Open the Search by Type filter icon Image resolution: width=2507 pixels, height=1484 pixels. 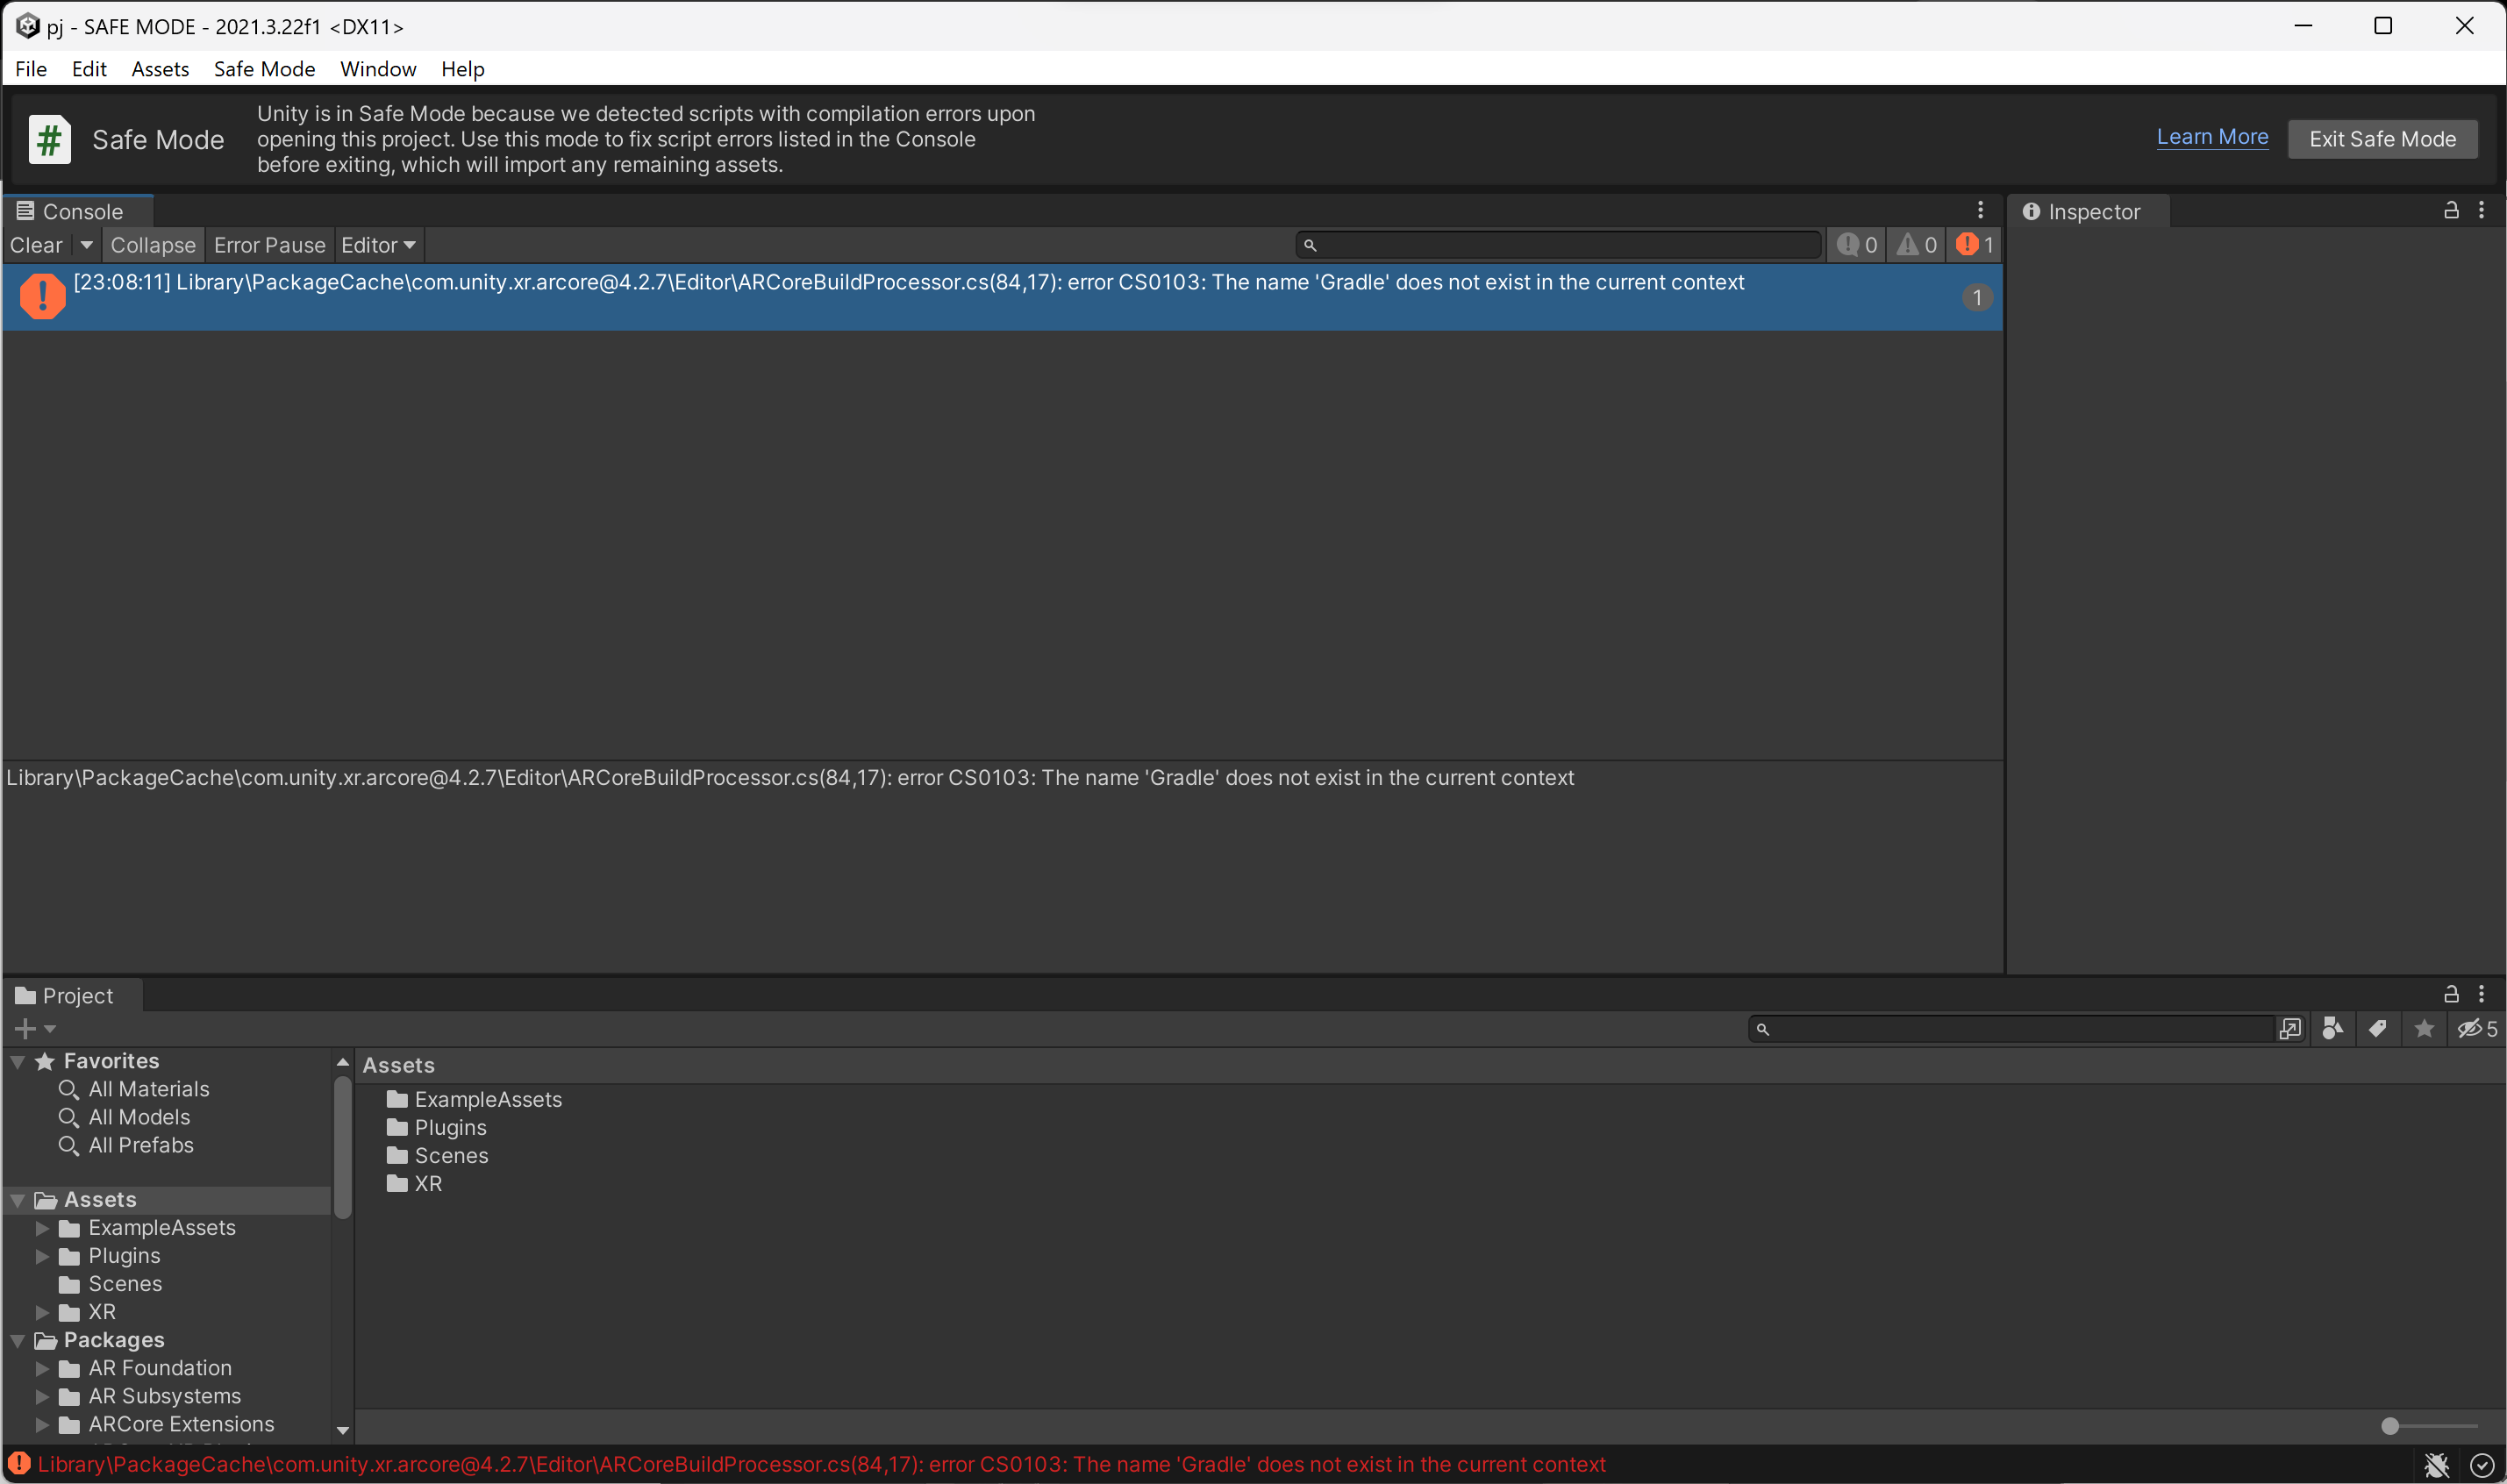point(2332,1029)
